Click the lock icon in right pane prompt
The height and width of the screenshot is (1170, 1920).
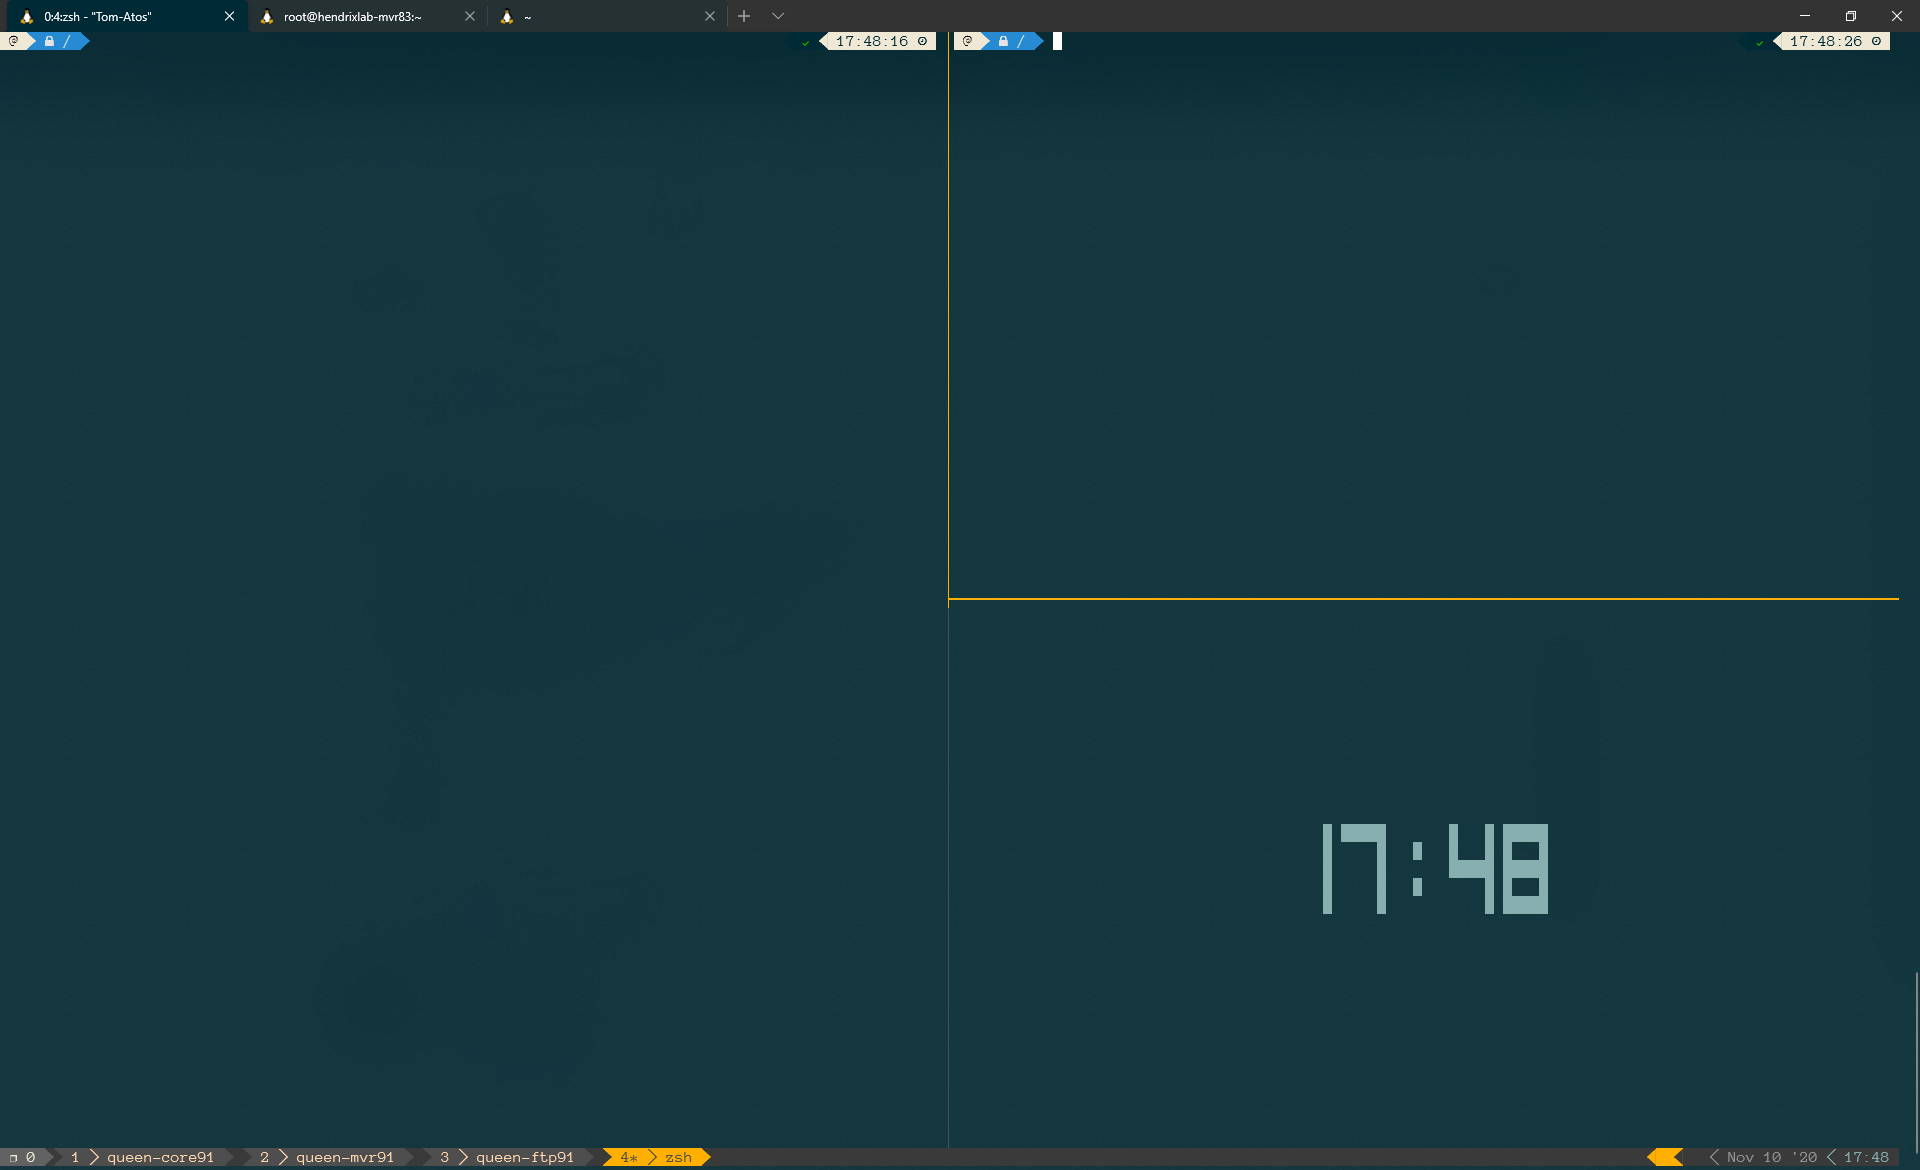pyautogui.click(x=1003, y=41)
